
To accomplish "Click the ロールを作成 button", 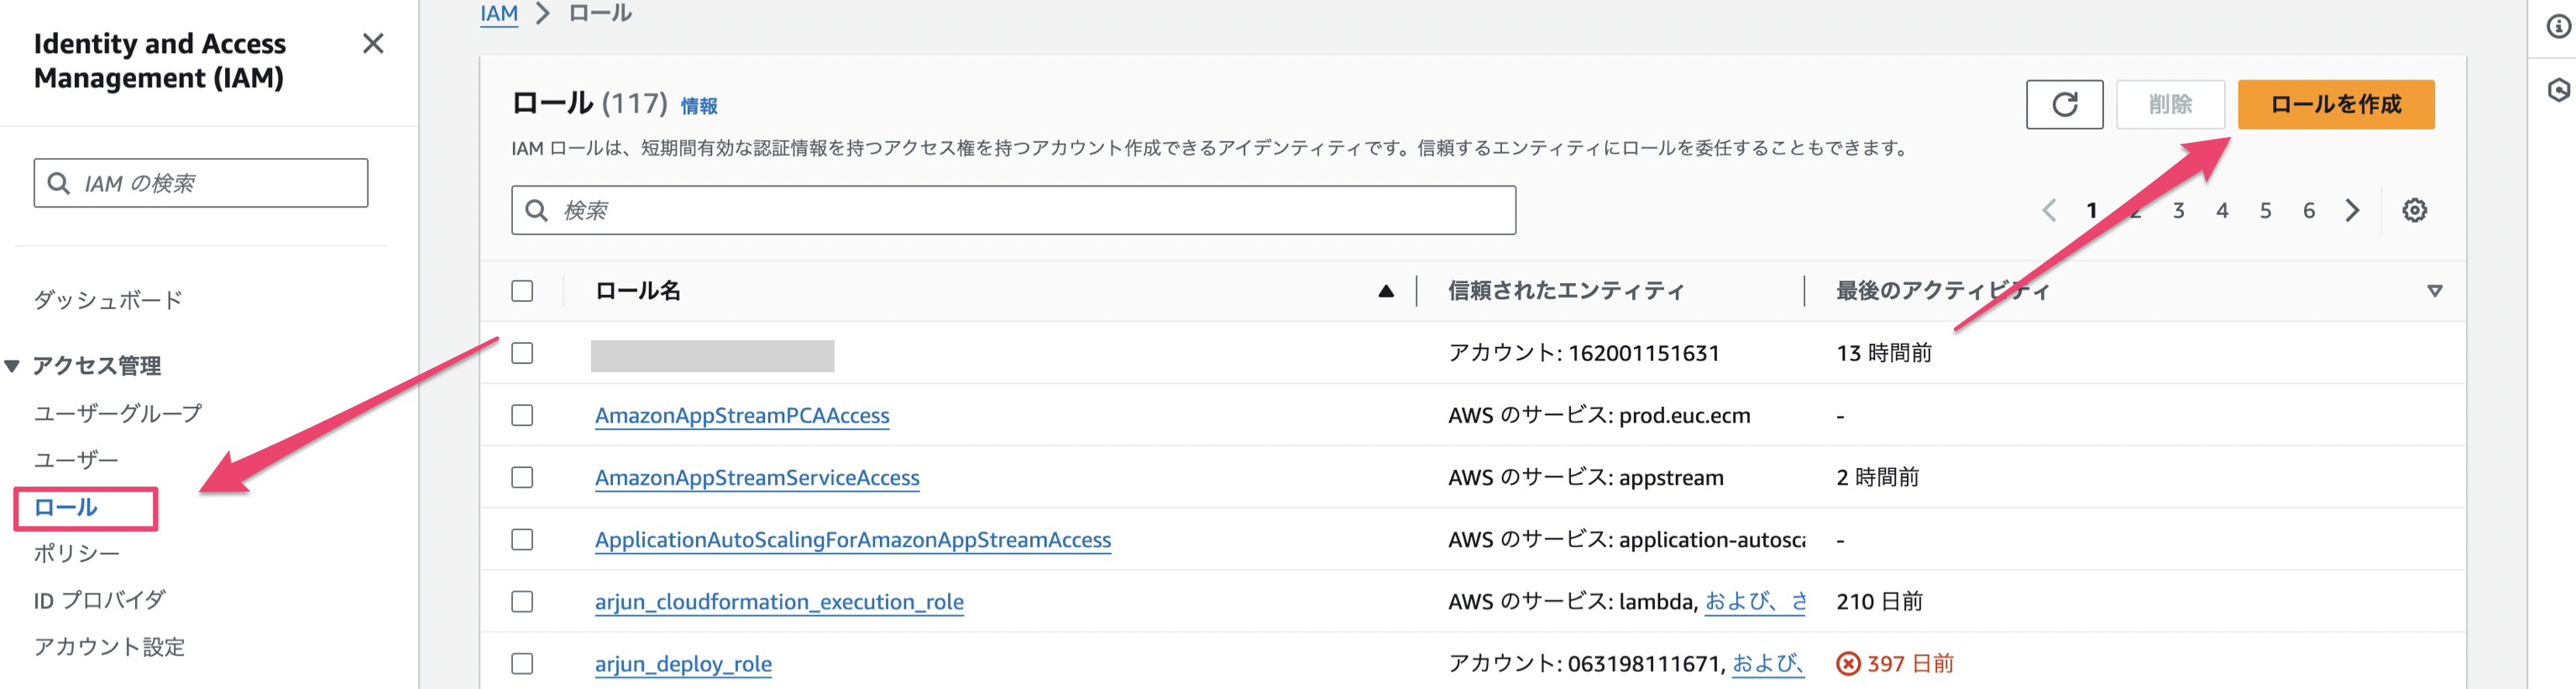I will click(x=2335, y=104).
